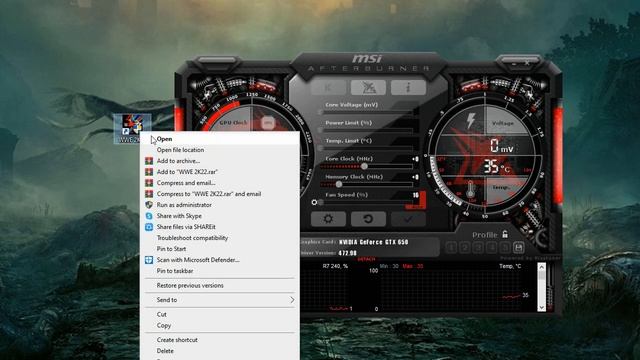Launch Kombustor with the K button
The width and height of the screenshot is (640, 360).
(x=329, y=87)
